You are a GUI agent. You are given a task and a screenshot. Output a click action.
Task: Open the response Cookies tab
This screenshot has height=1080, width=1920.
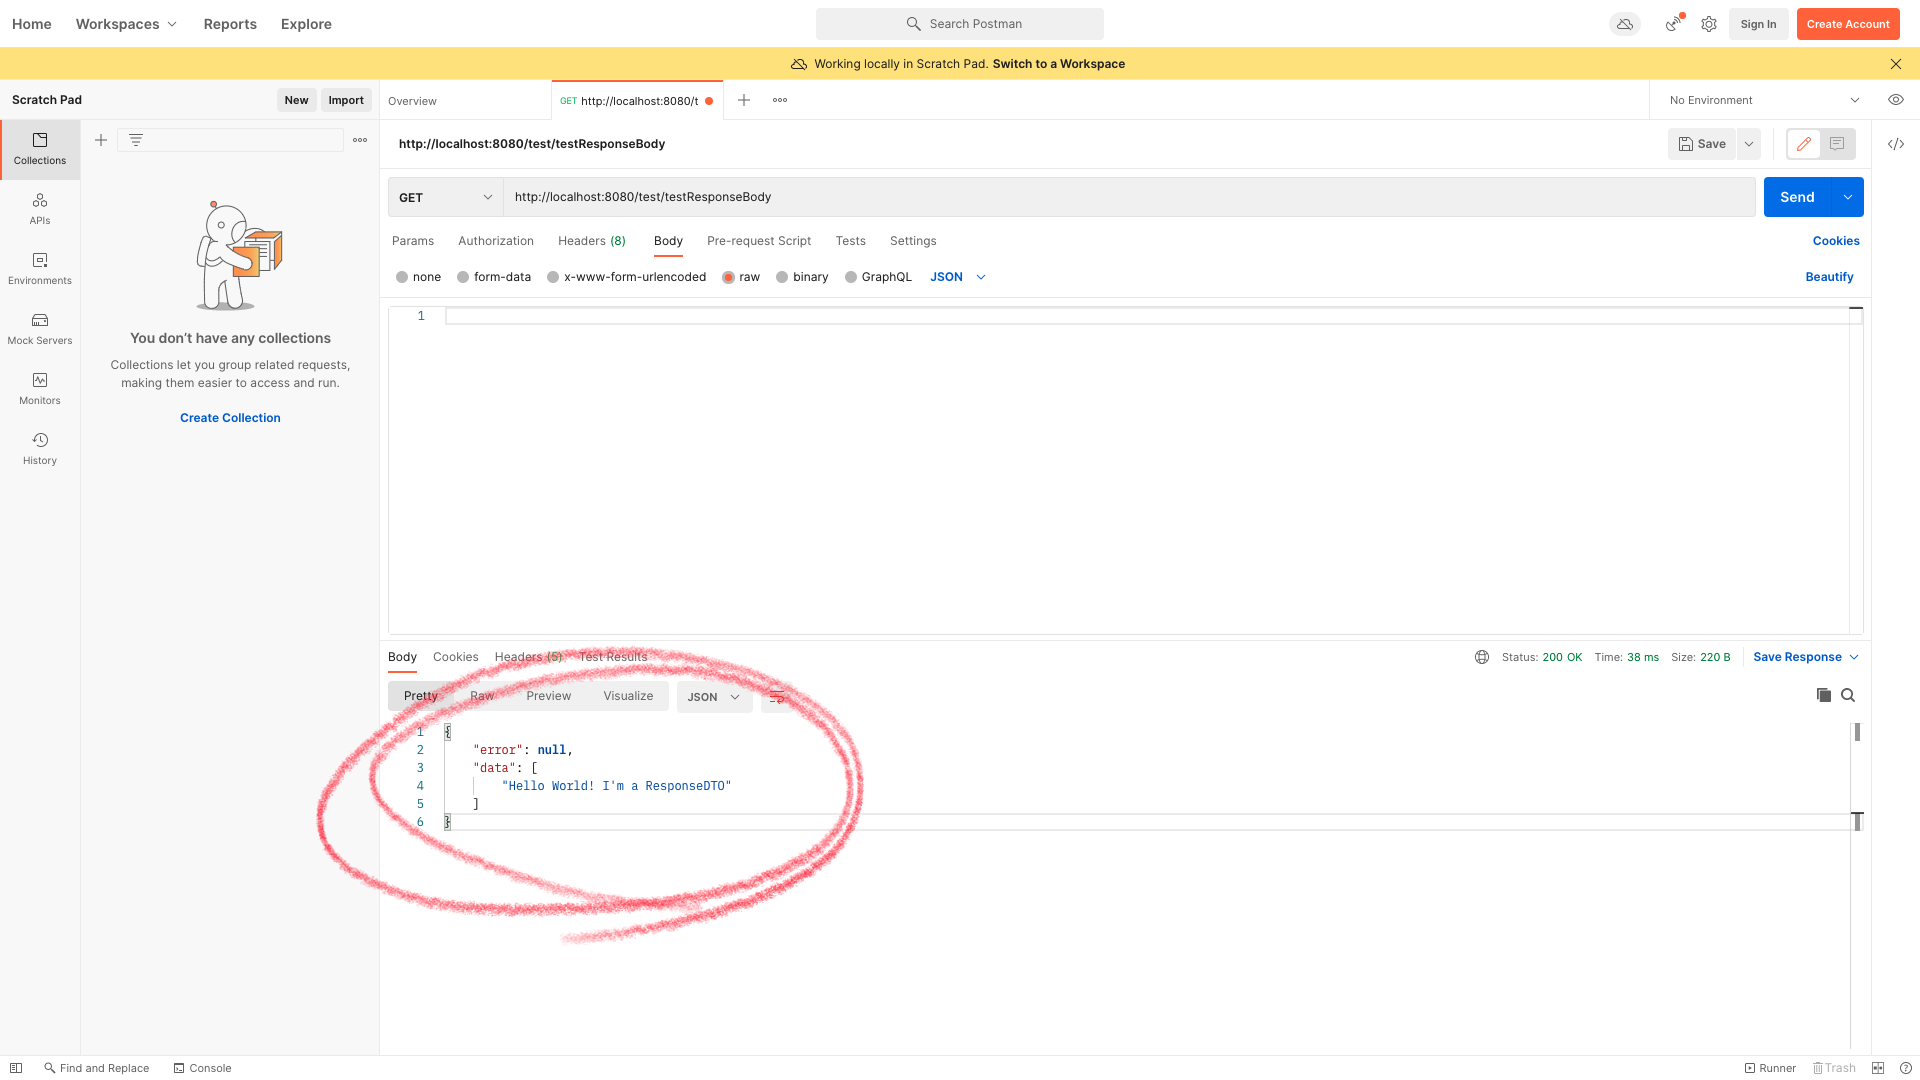(455, 657)
